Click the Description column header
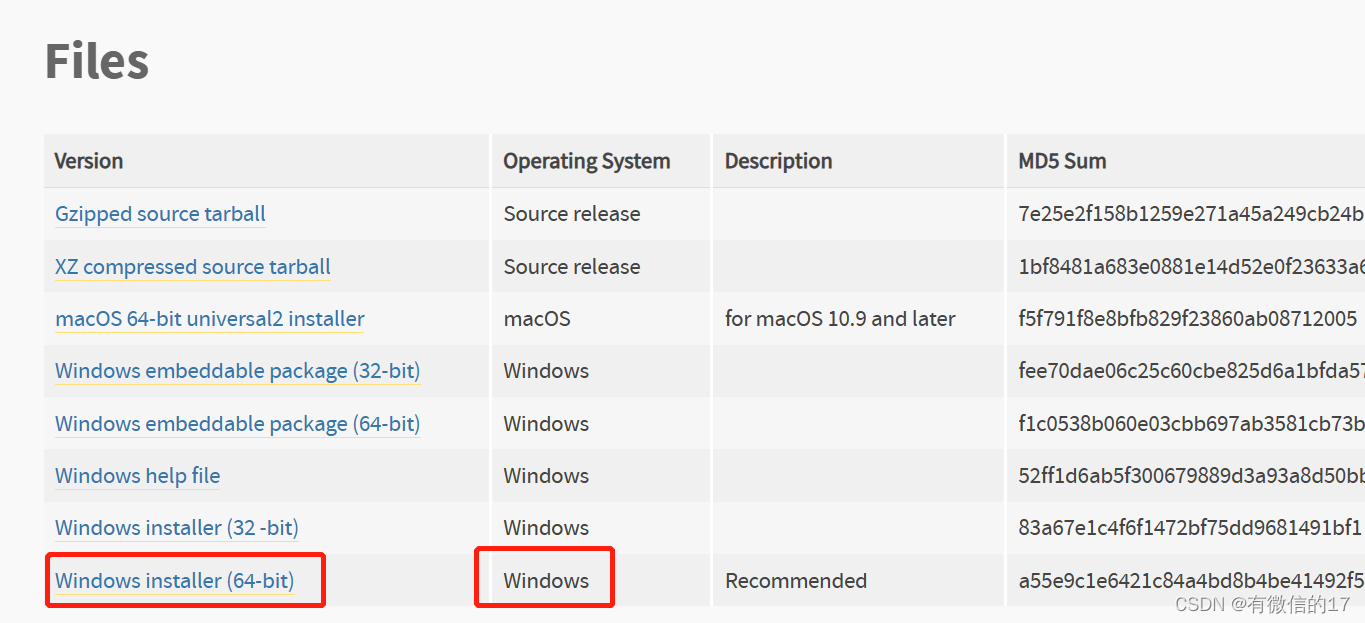This screenshot has height=623, width=1365. tap(778, 160)
